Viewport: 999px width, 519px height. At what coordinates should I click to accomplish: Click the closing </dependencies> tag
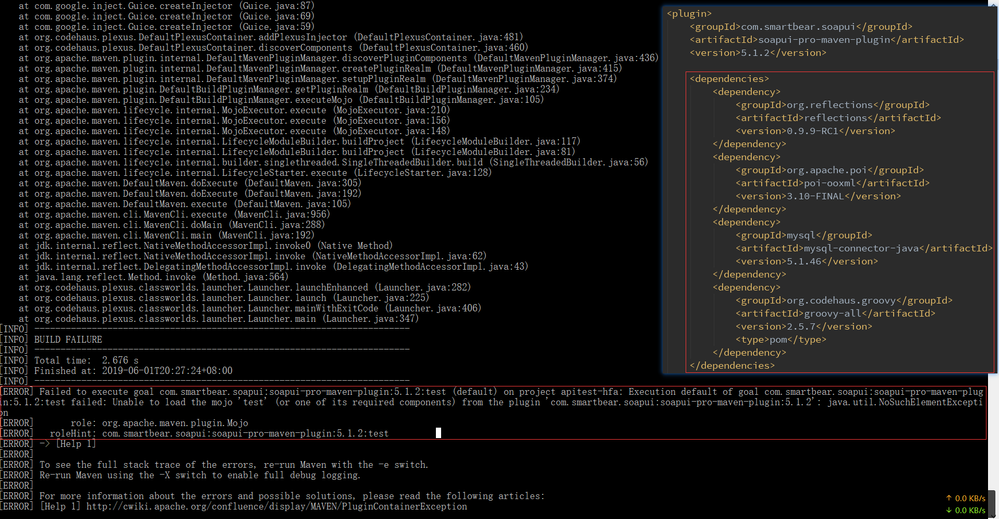tap(731, 366)
